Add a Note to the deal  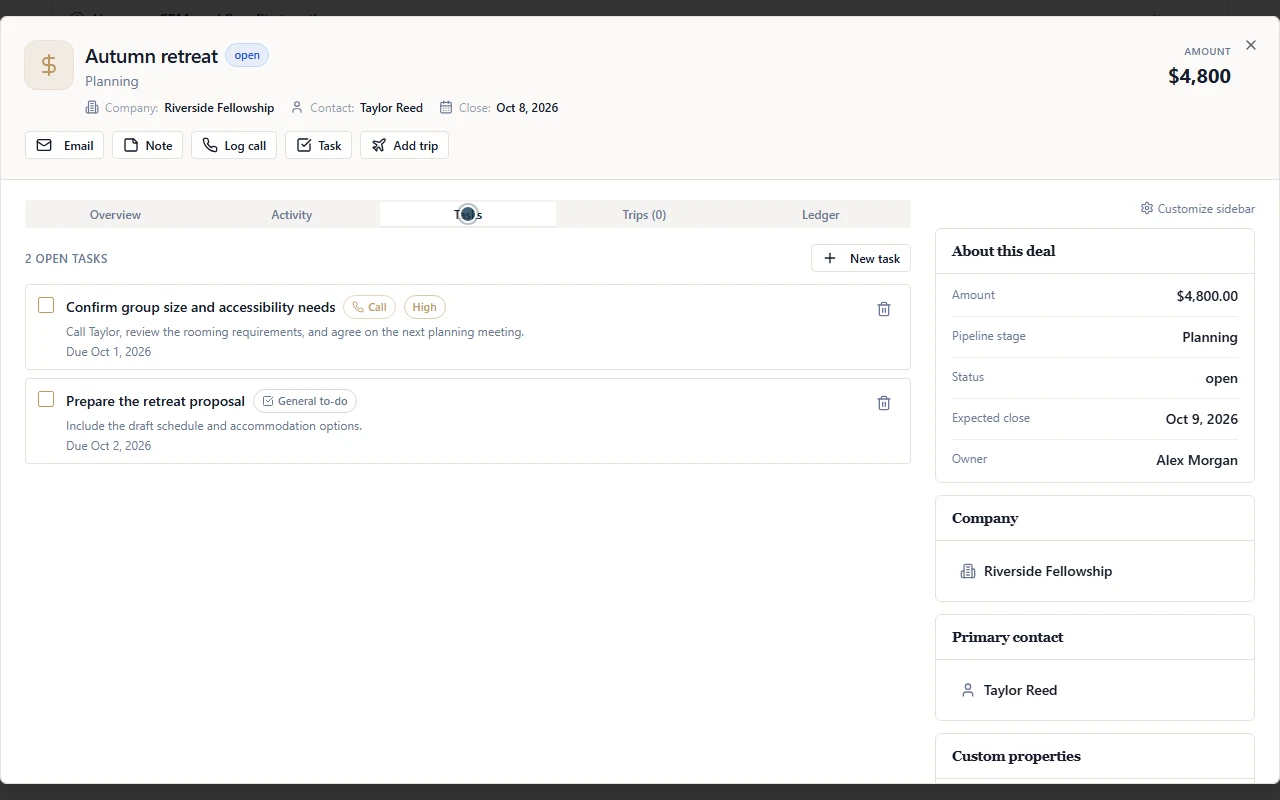coord(148,145)
